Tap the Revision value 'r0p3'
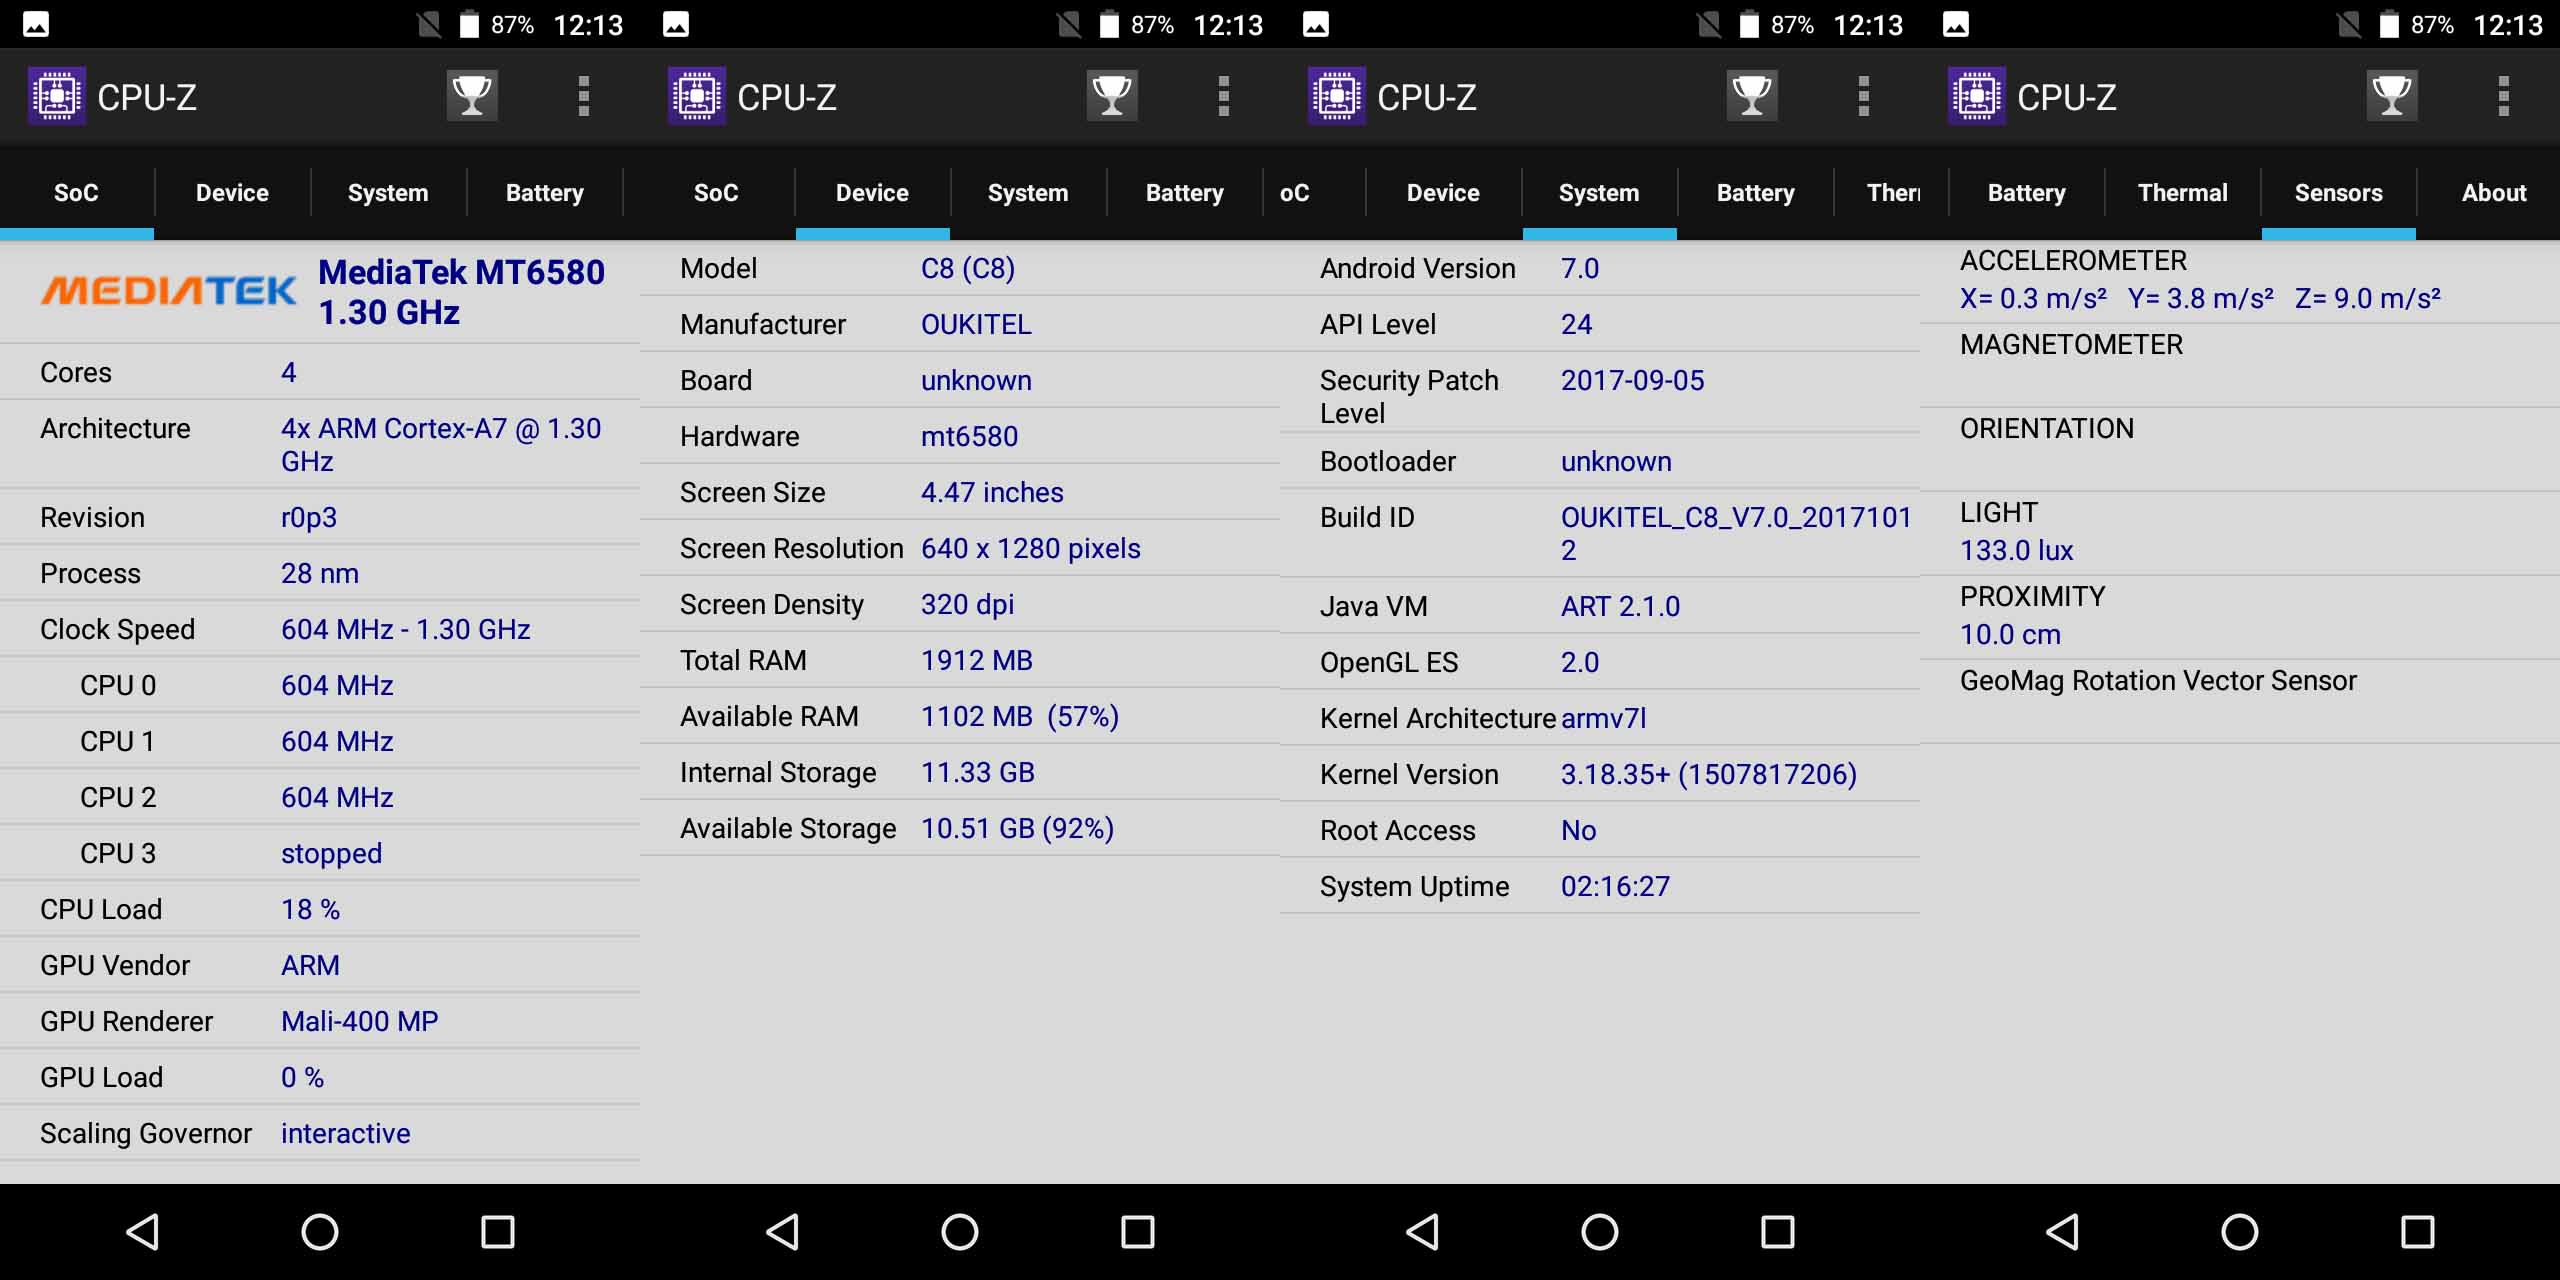The width and height of the screenshot is (2560, 1280). click(309, 518)
